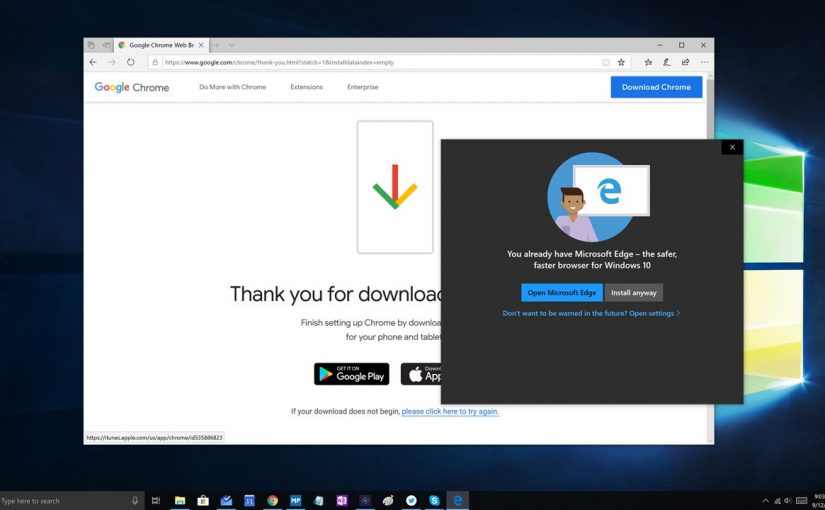
Task: Open a new tab with plus icon
Action: pos(217,45)
